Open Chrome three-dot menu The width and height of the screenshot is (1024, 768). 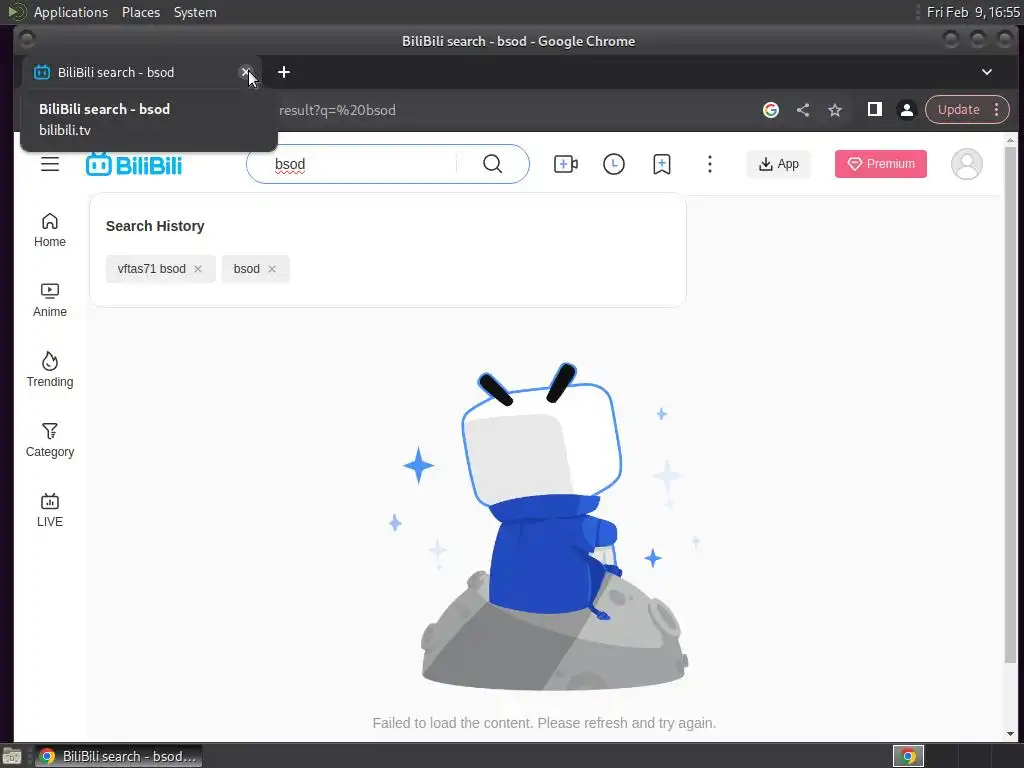(x=997, y=110)
